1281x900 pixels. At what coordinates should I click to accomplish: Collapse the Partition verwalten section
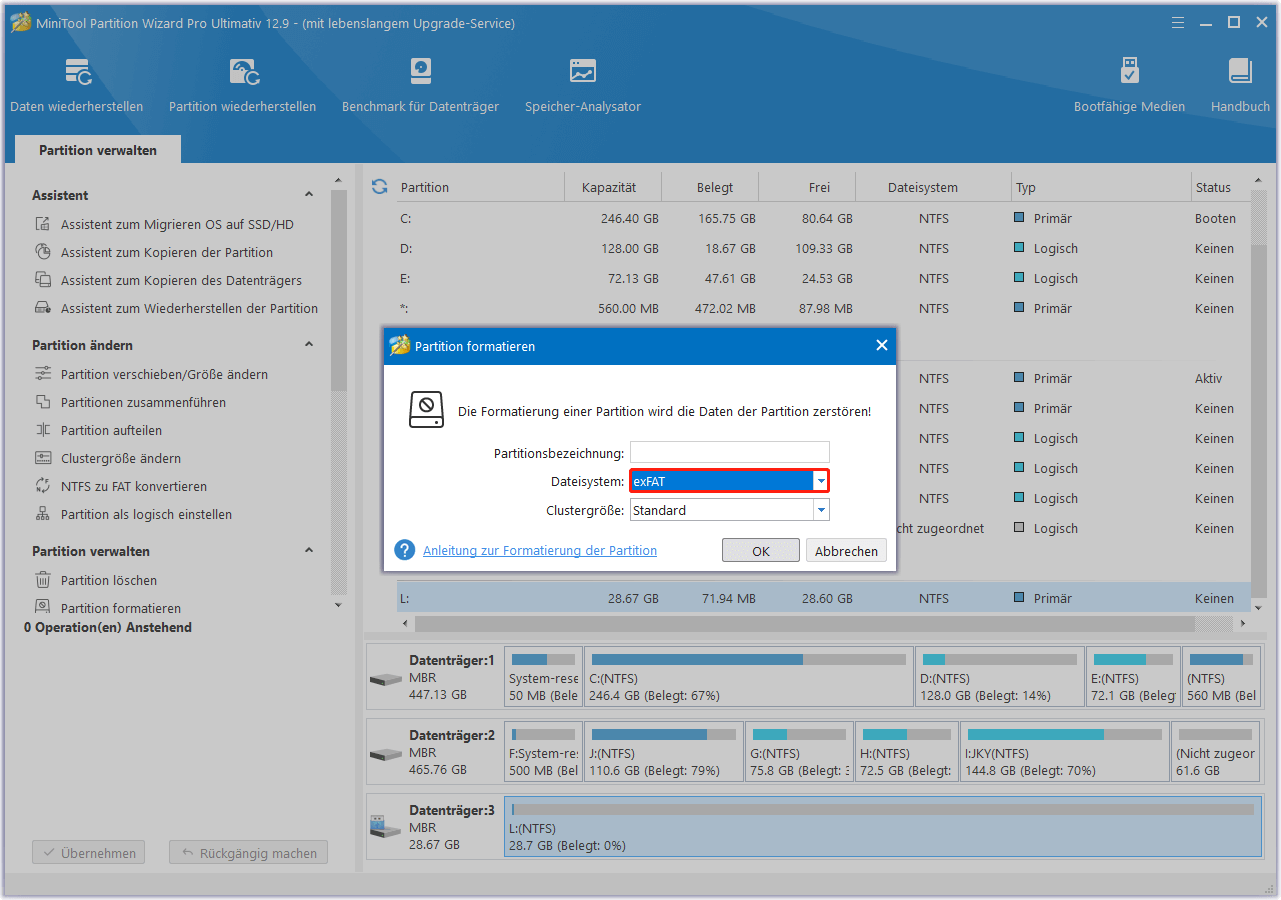309,551
